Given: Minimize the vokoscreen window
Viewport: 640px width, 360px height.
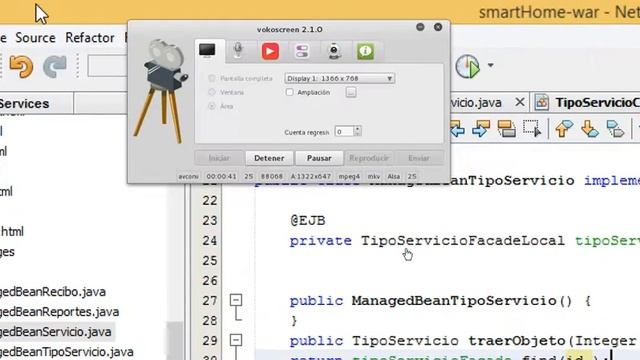Looking at the screenshot, I should coord(420,27).
